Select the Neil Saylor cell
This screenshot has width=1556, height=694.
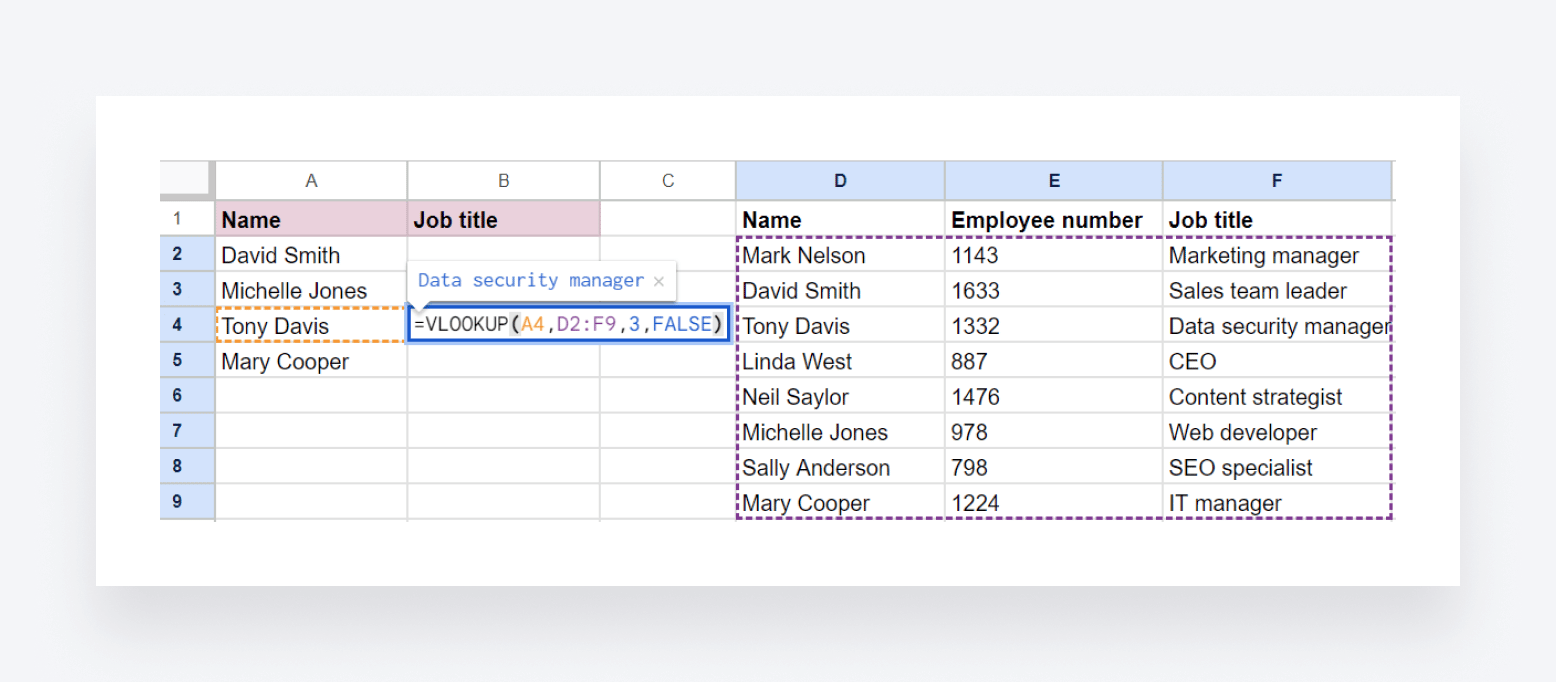(x=840, y=396)
